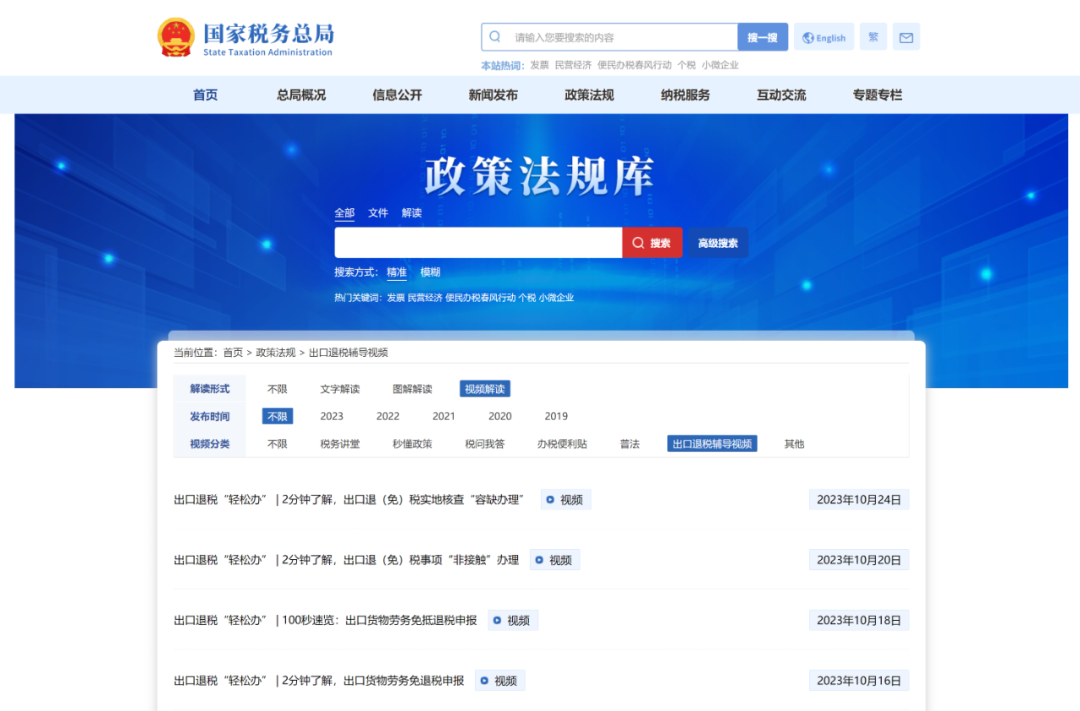Open article about 税实地核查 容缺办理
Viewport: 1080px width, 711px height.
[349, 499]
